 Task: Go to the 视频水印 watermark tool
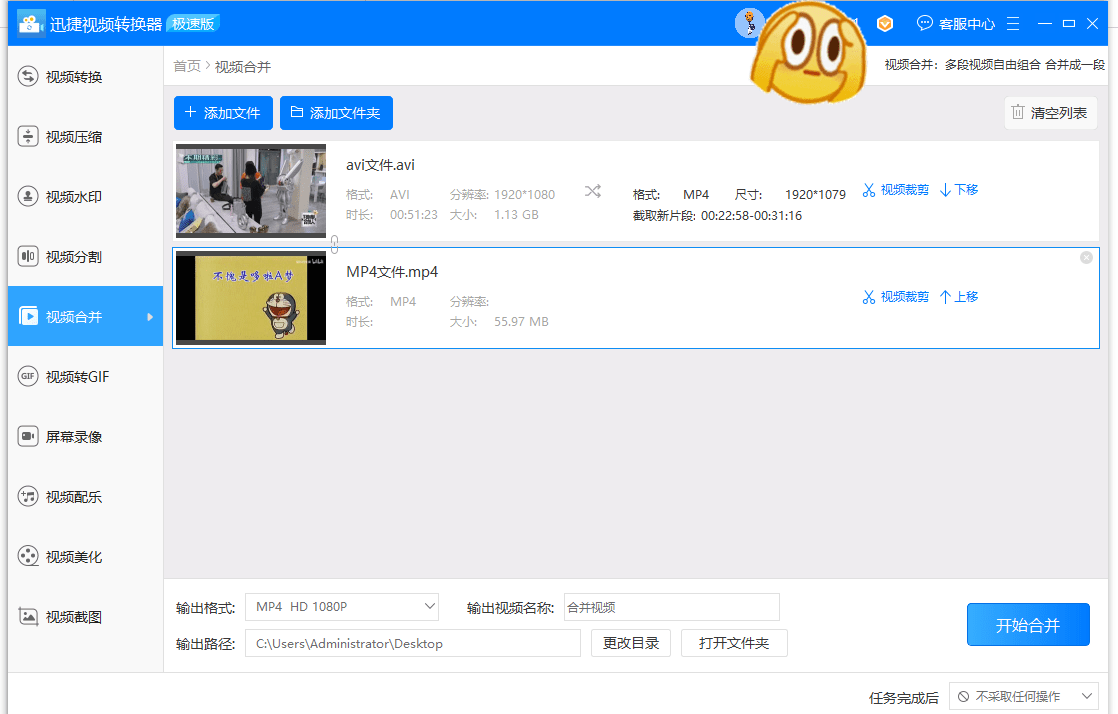coord(74,197)
